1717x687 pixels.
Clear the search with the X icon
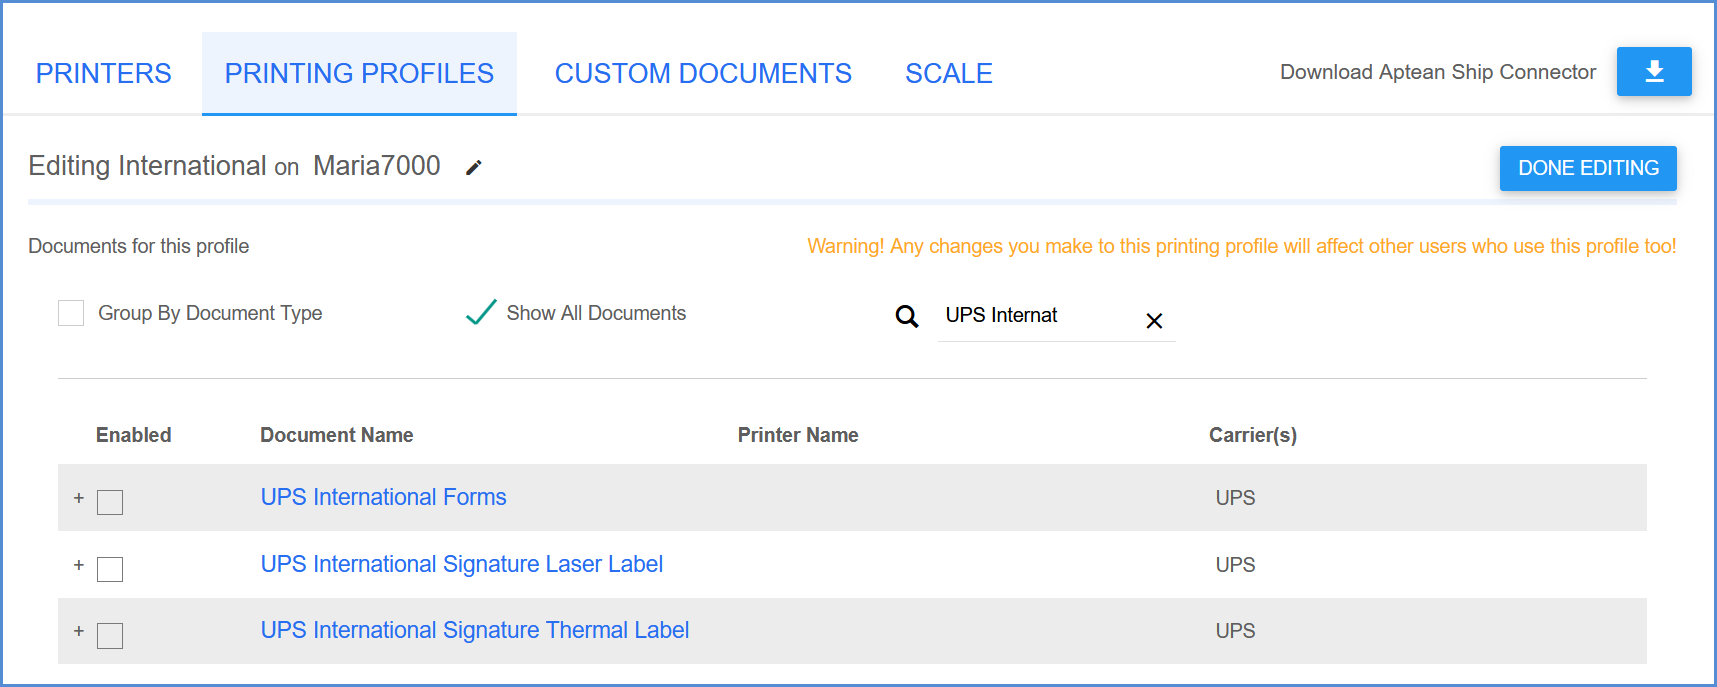click(1154, 321)
